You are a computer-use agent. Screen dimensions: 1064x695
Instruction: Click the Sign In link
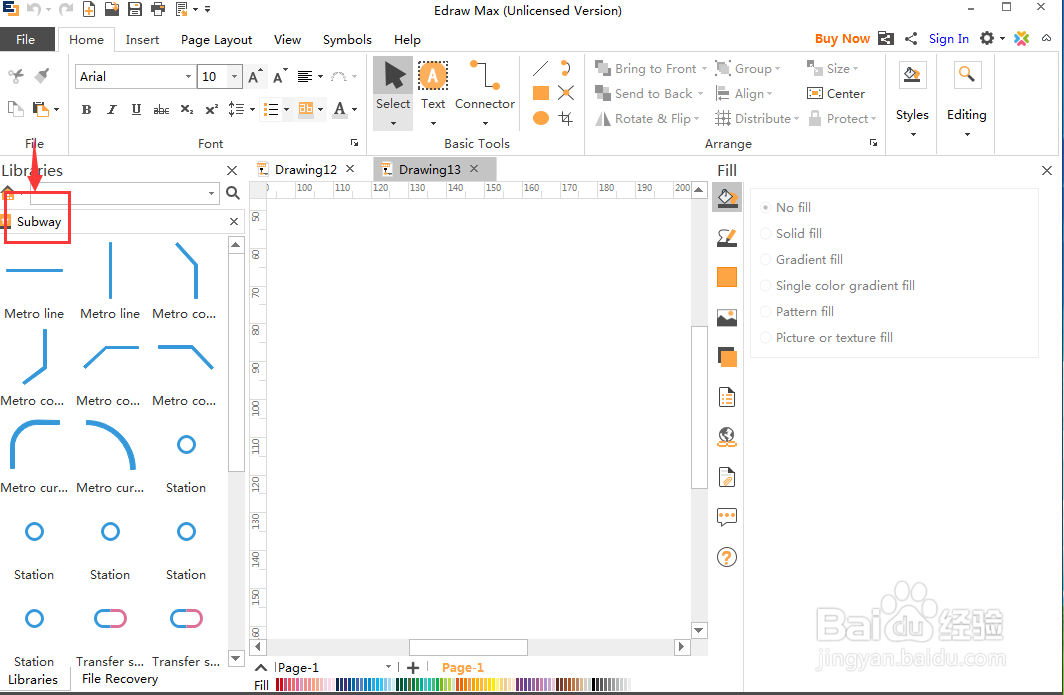949,39
